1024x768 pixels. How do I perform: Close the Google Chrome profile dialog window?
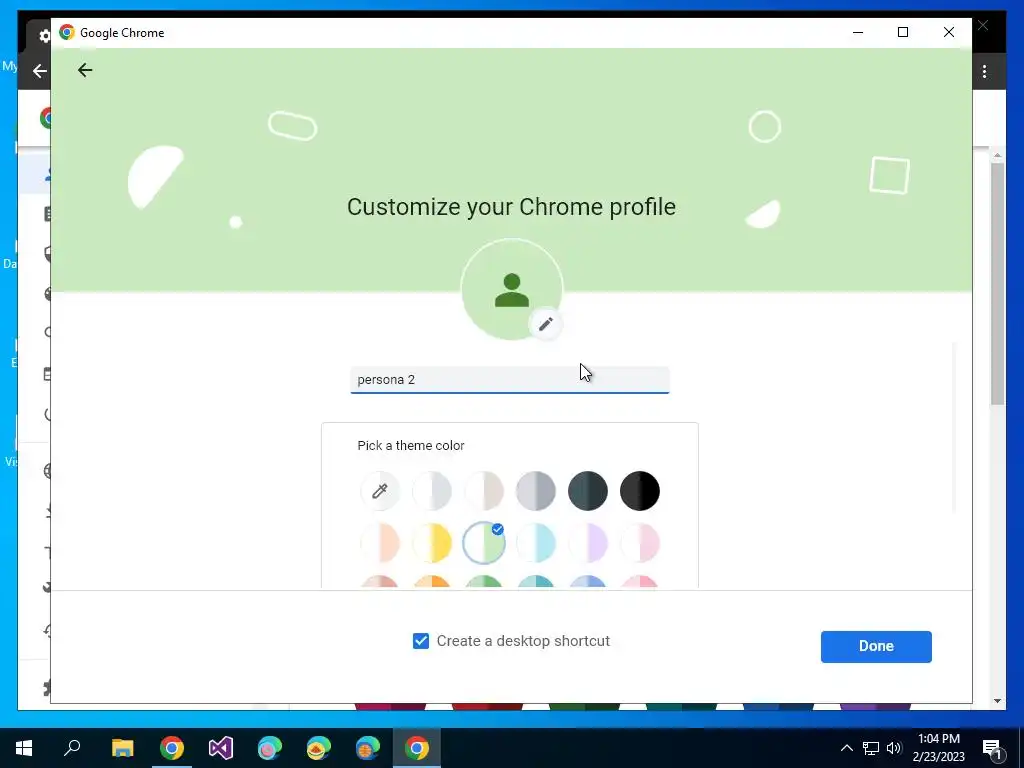point(949,32)
